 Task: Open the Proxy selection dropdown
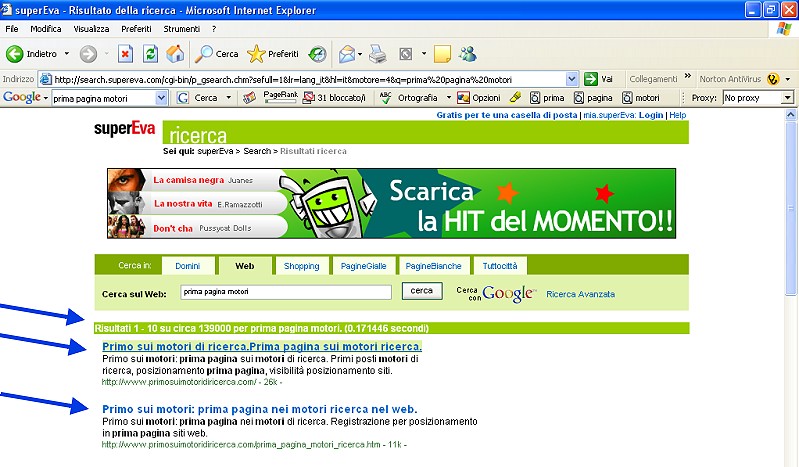[787, 98]
